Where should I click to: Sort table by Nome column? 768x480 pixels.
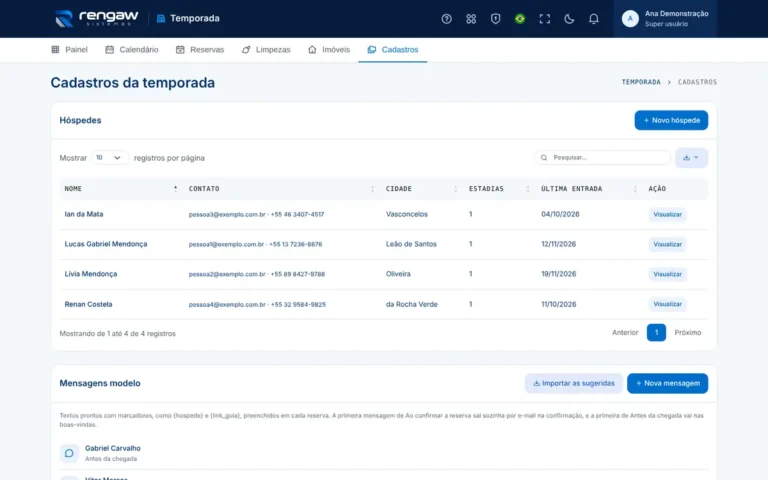[120, 189]
